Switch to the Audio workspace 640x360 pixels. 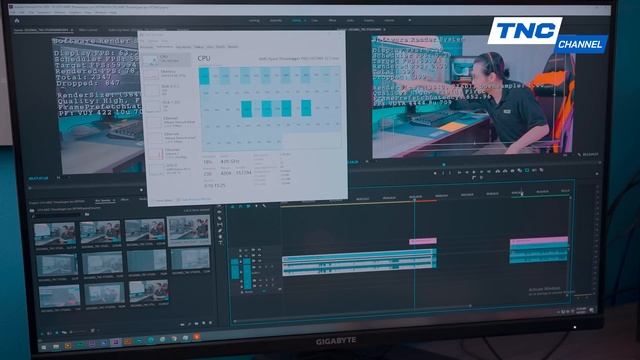coord(350,20)
